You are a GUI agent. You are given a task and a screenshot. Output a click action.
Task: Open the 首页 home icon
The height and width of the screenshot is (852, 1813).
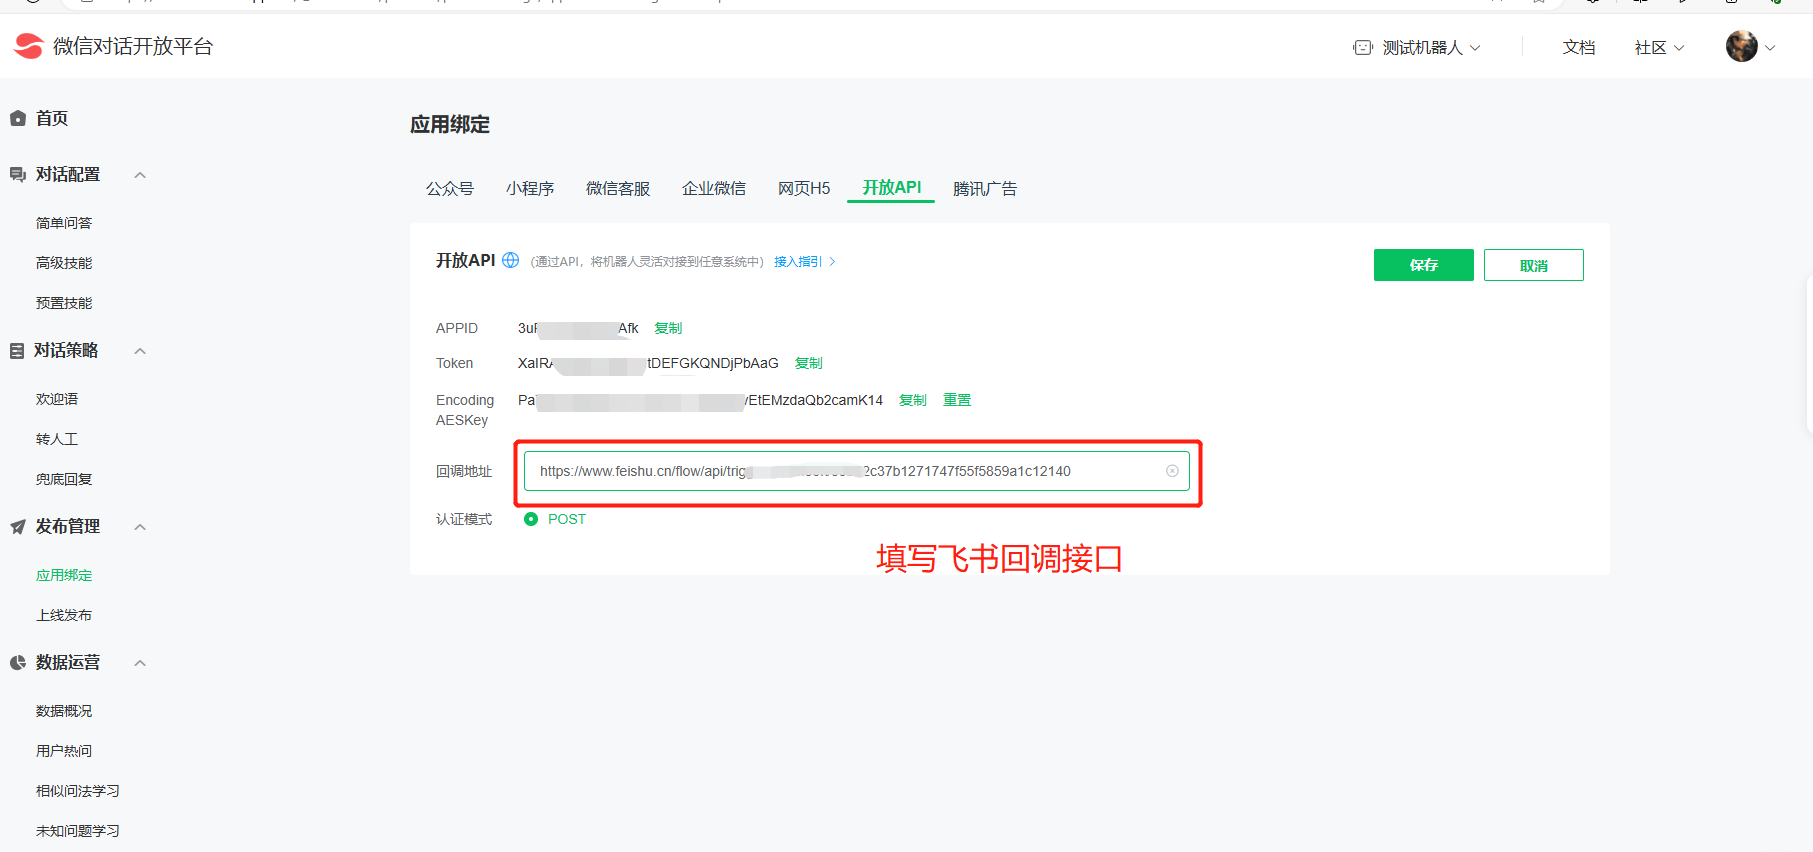(18, 119)
